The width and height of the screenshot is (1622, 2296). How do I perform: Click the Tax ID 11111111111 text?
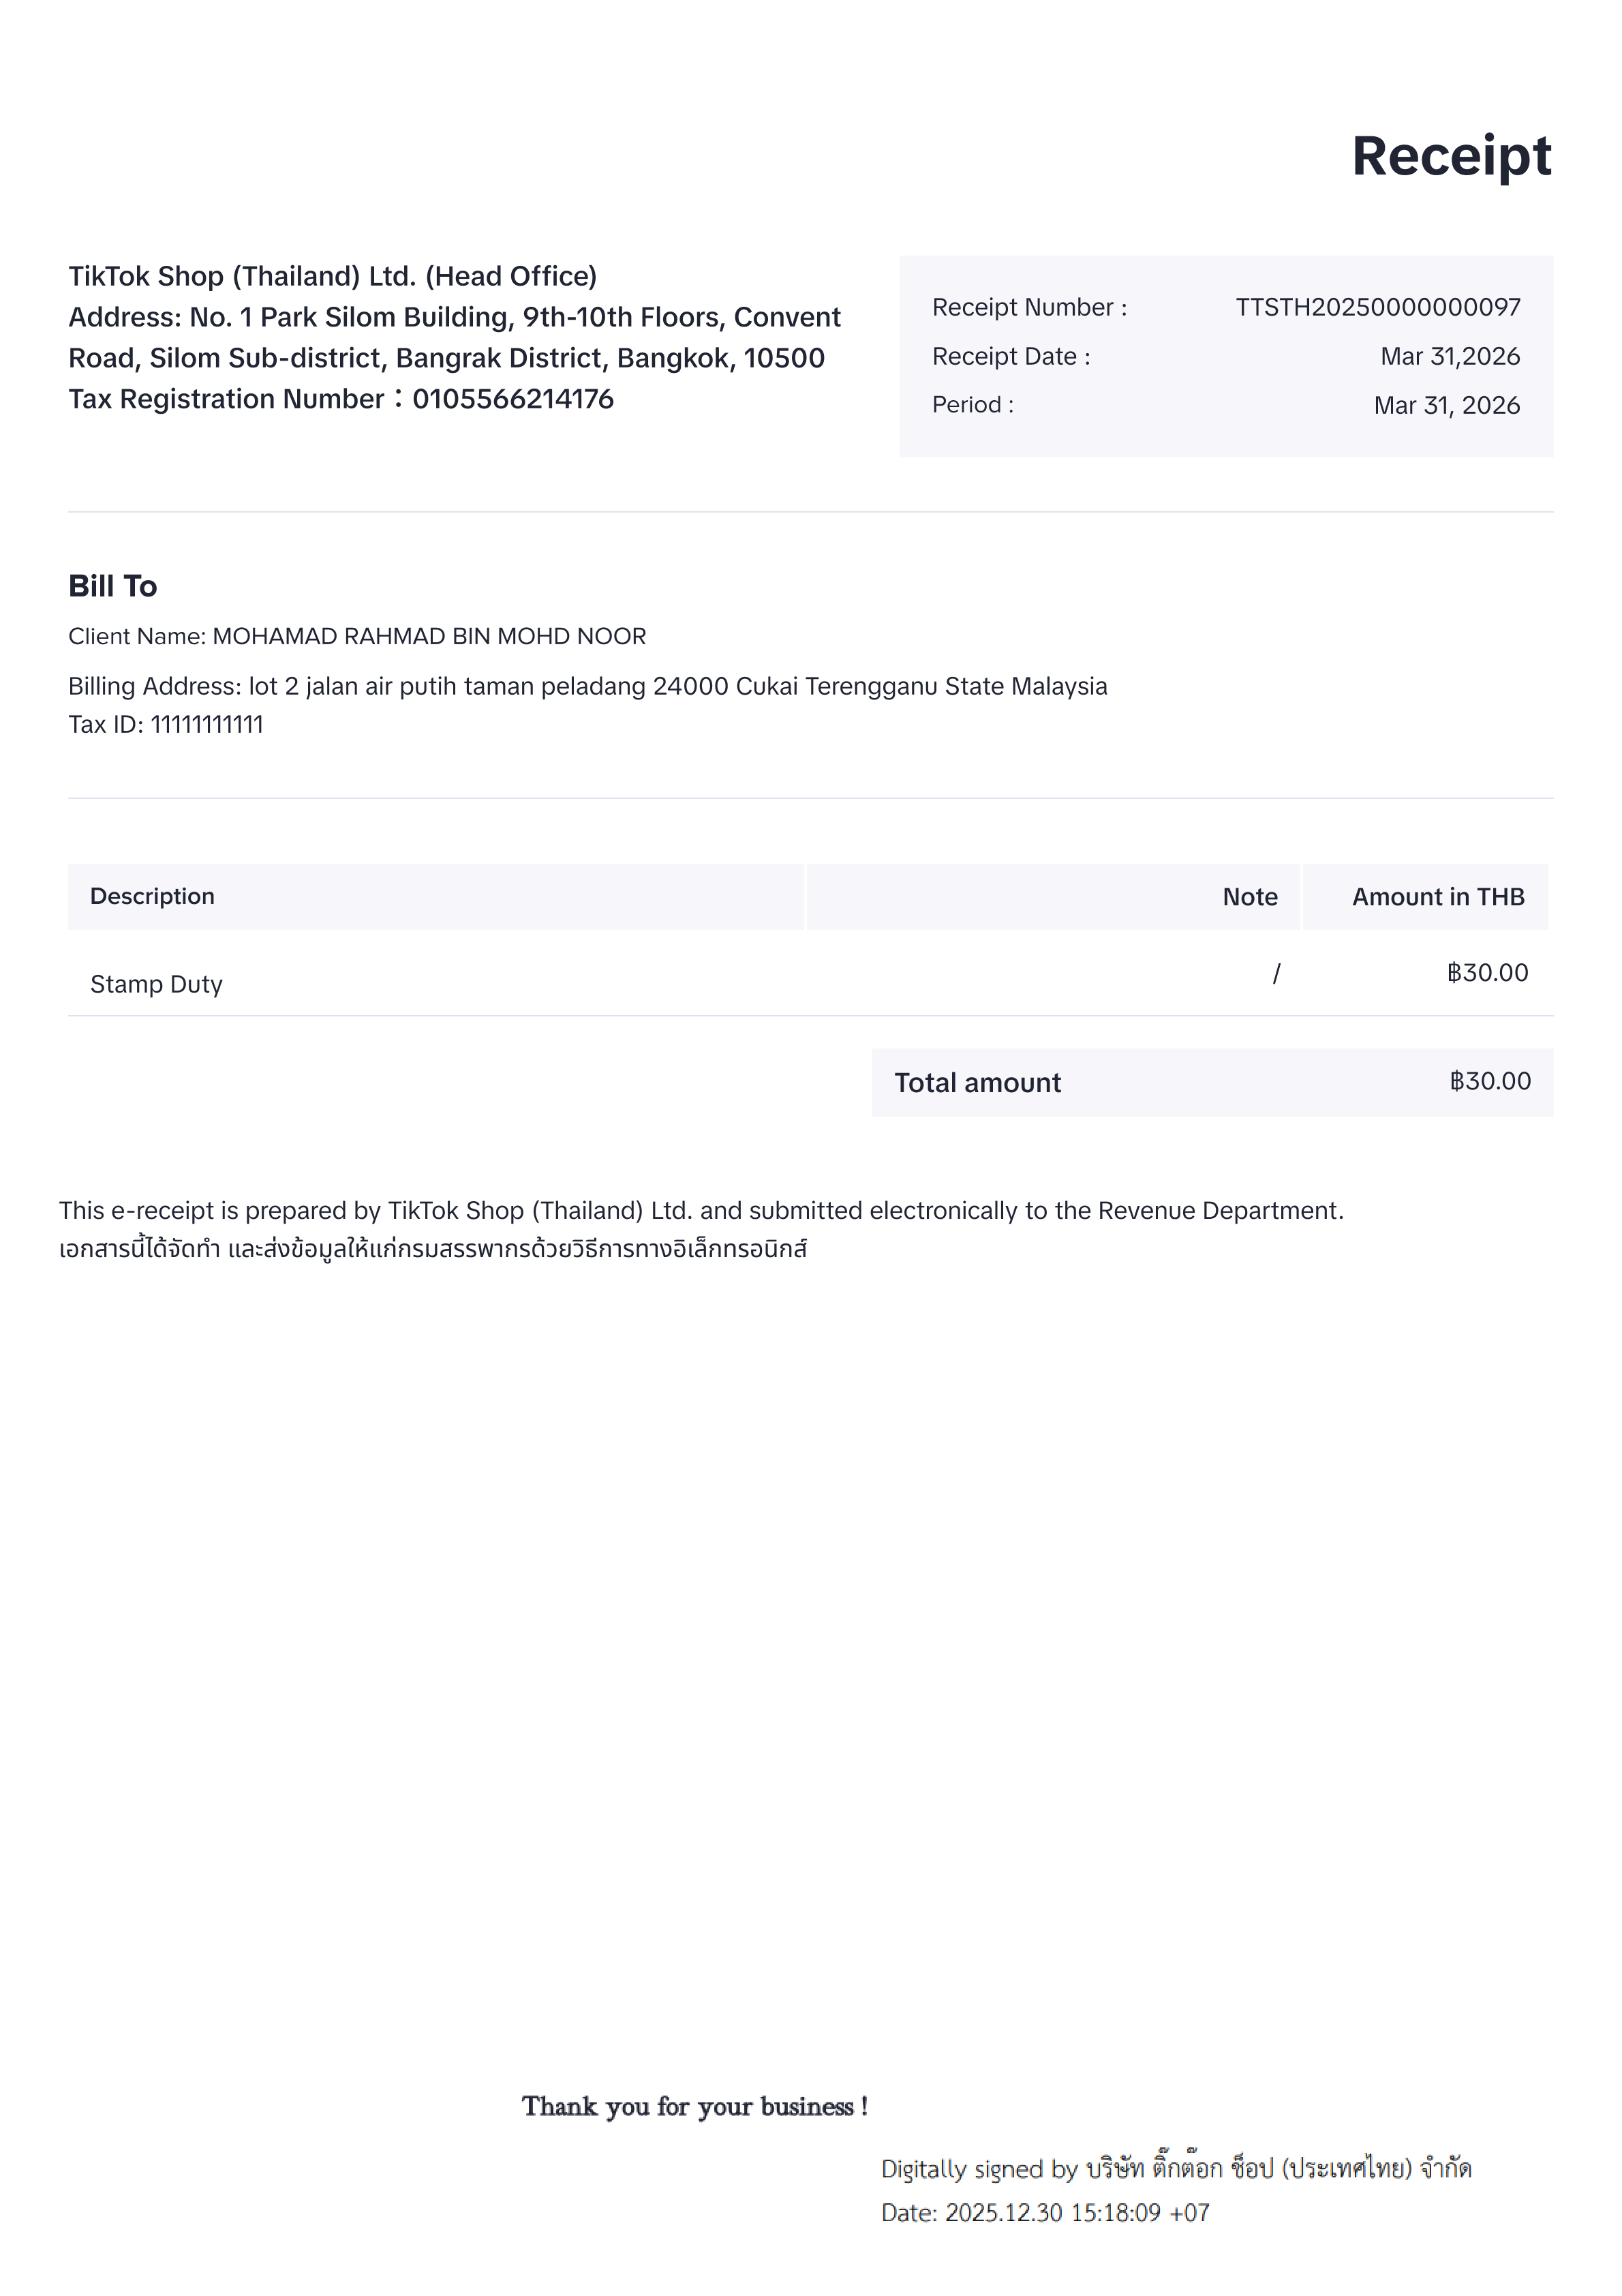[165, 724]
